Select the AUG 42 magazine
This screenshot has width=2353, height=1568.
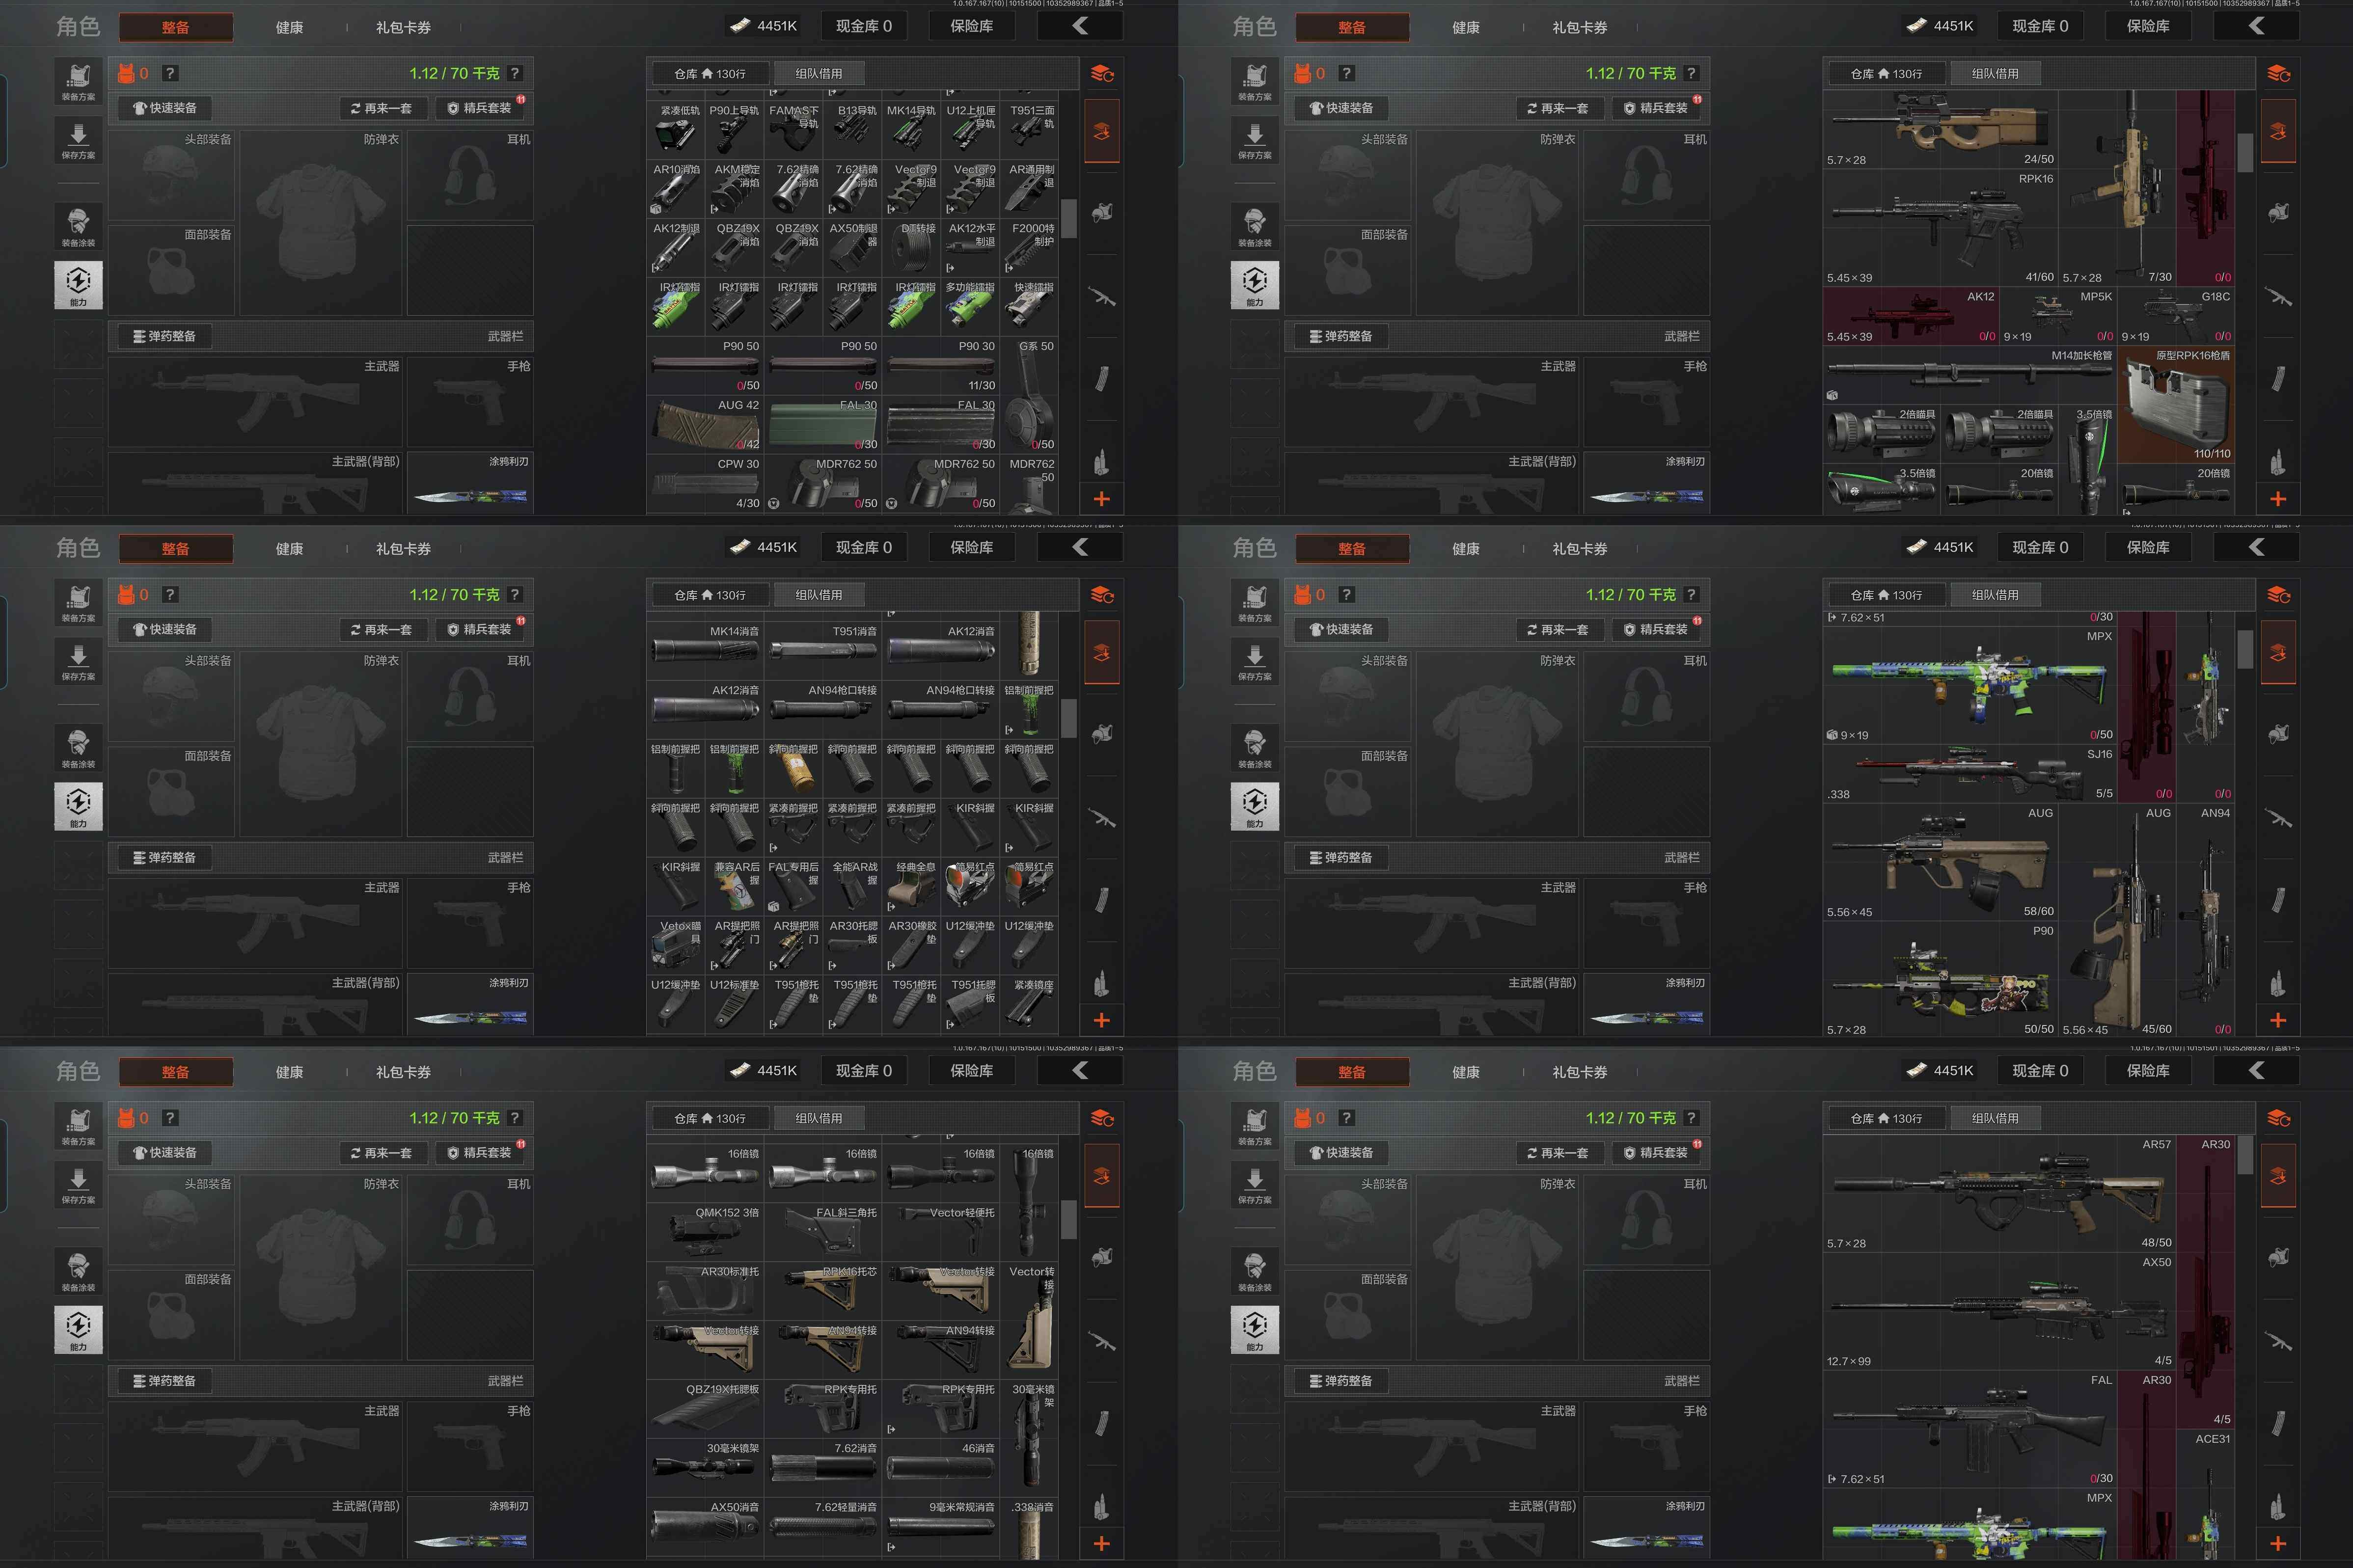(705, 425)
